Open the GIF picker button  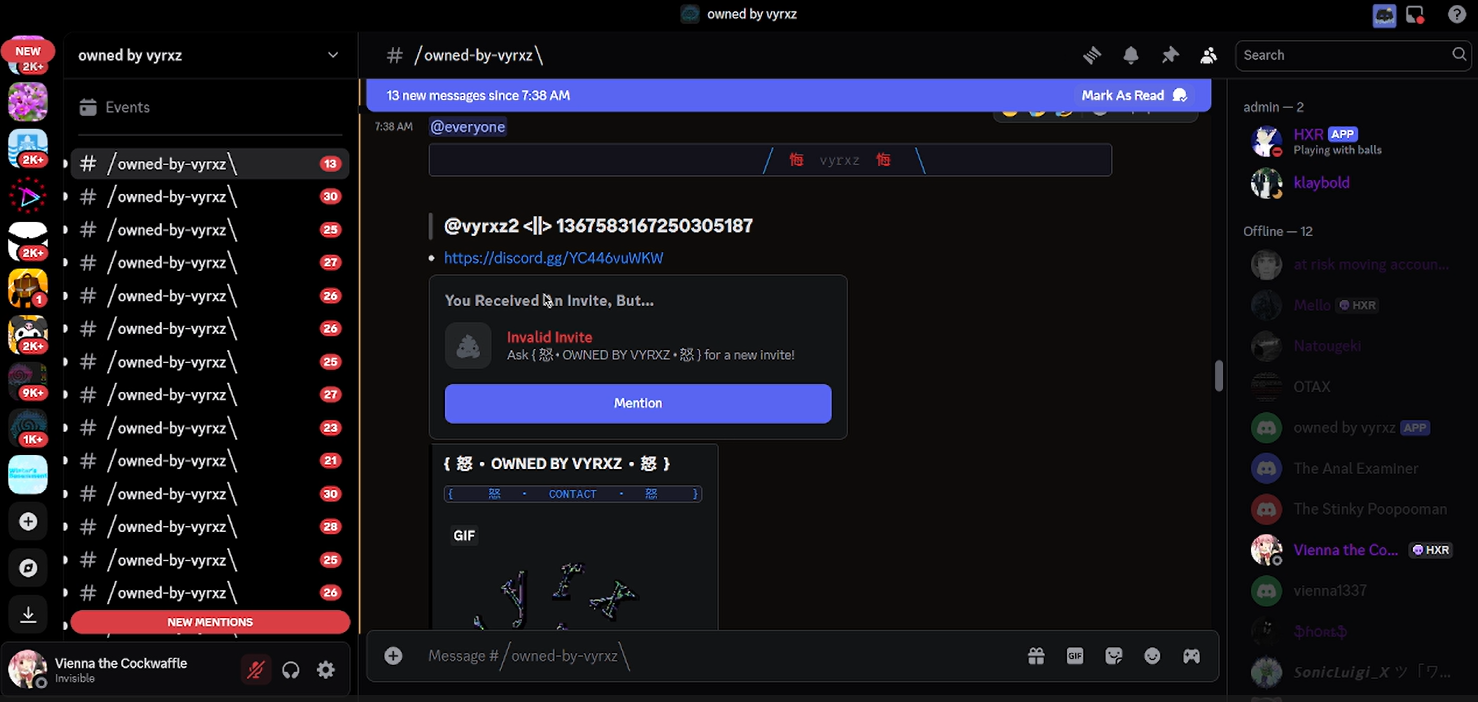tap(1075, 656)
